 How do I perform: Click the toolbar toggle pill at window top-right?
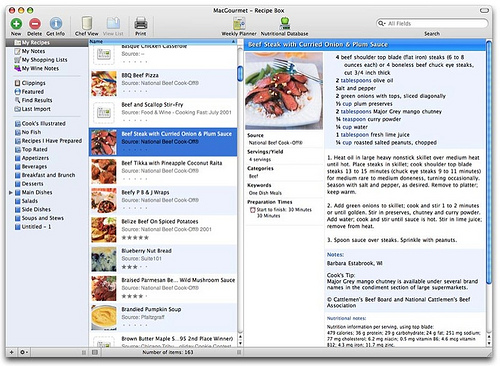(484, 10)
